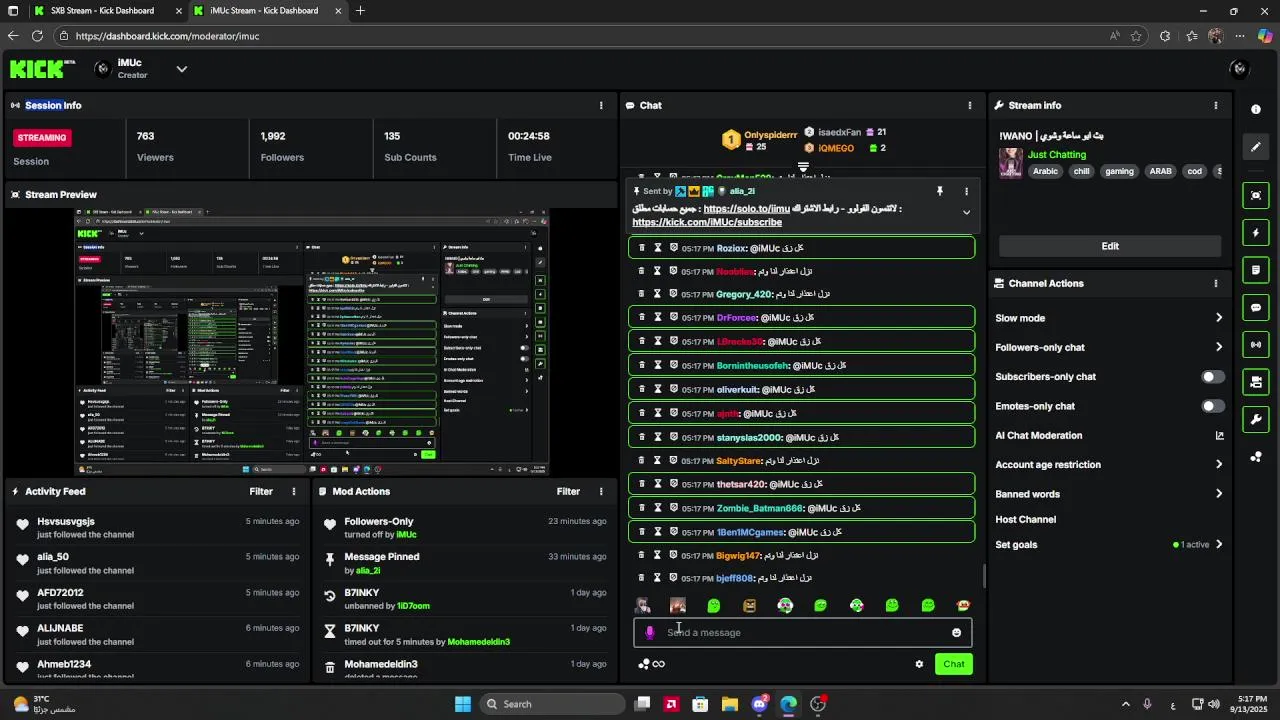Click the three-dots cluster icon at sidebar bottom
The height and width of the screenshot is (720, 1280).
[x=1256, y=457]
